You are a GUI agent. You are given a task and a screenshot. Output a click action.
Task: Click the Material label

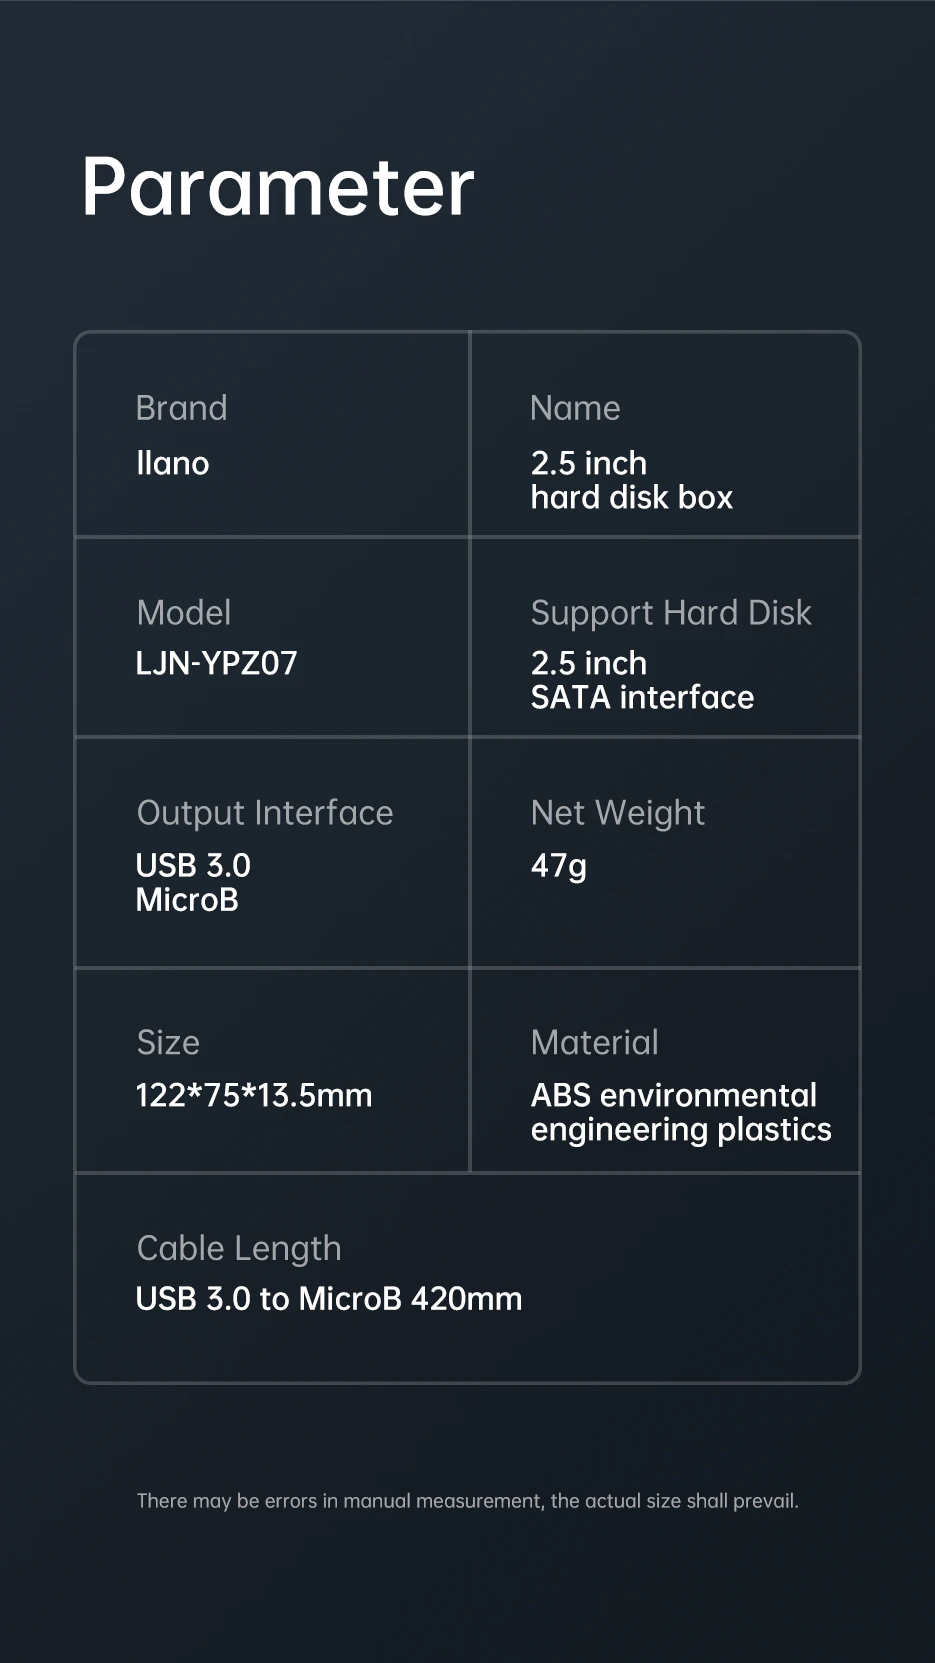coord(594,1042)
